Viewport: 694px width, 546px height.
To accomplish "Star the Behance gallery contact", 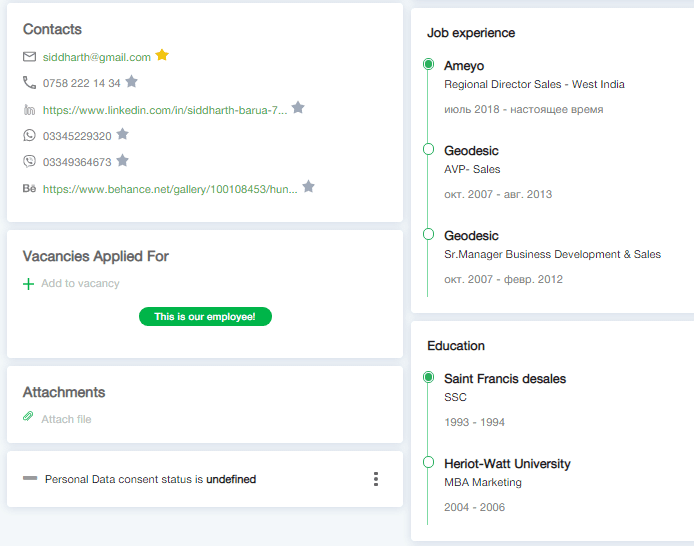I will point(309,186).
